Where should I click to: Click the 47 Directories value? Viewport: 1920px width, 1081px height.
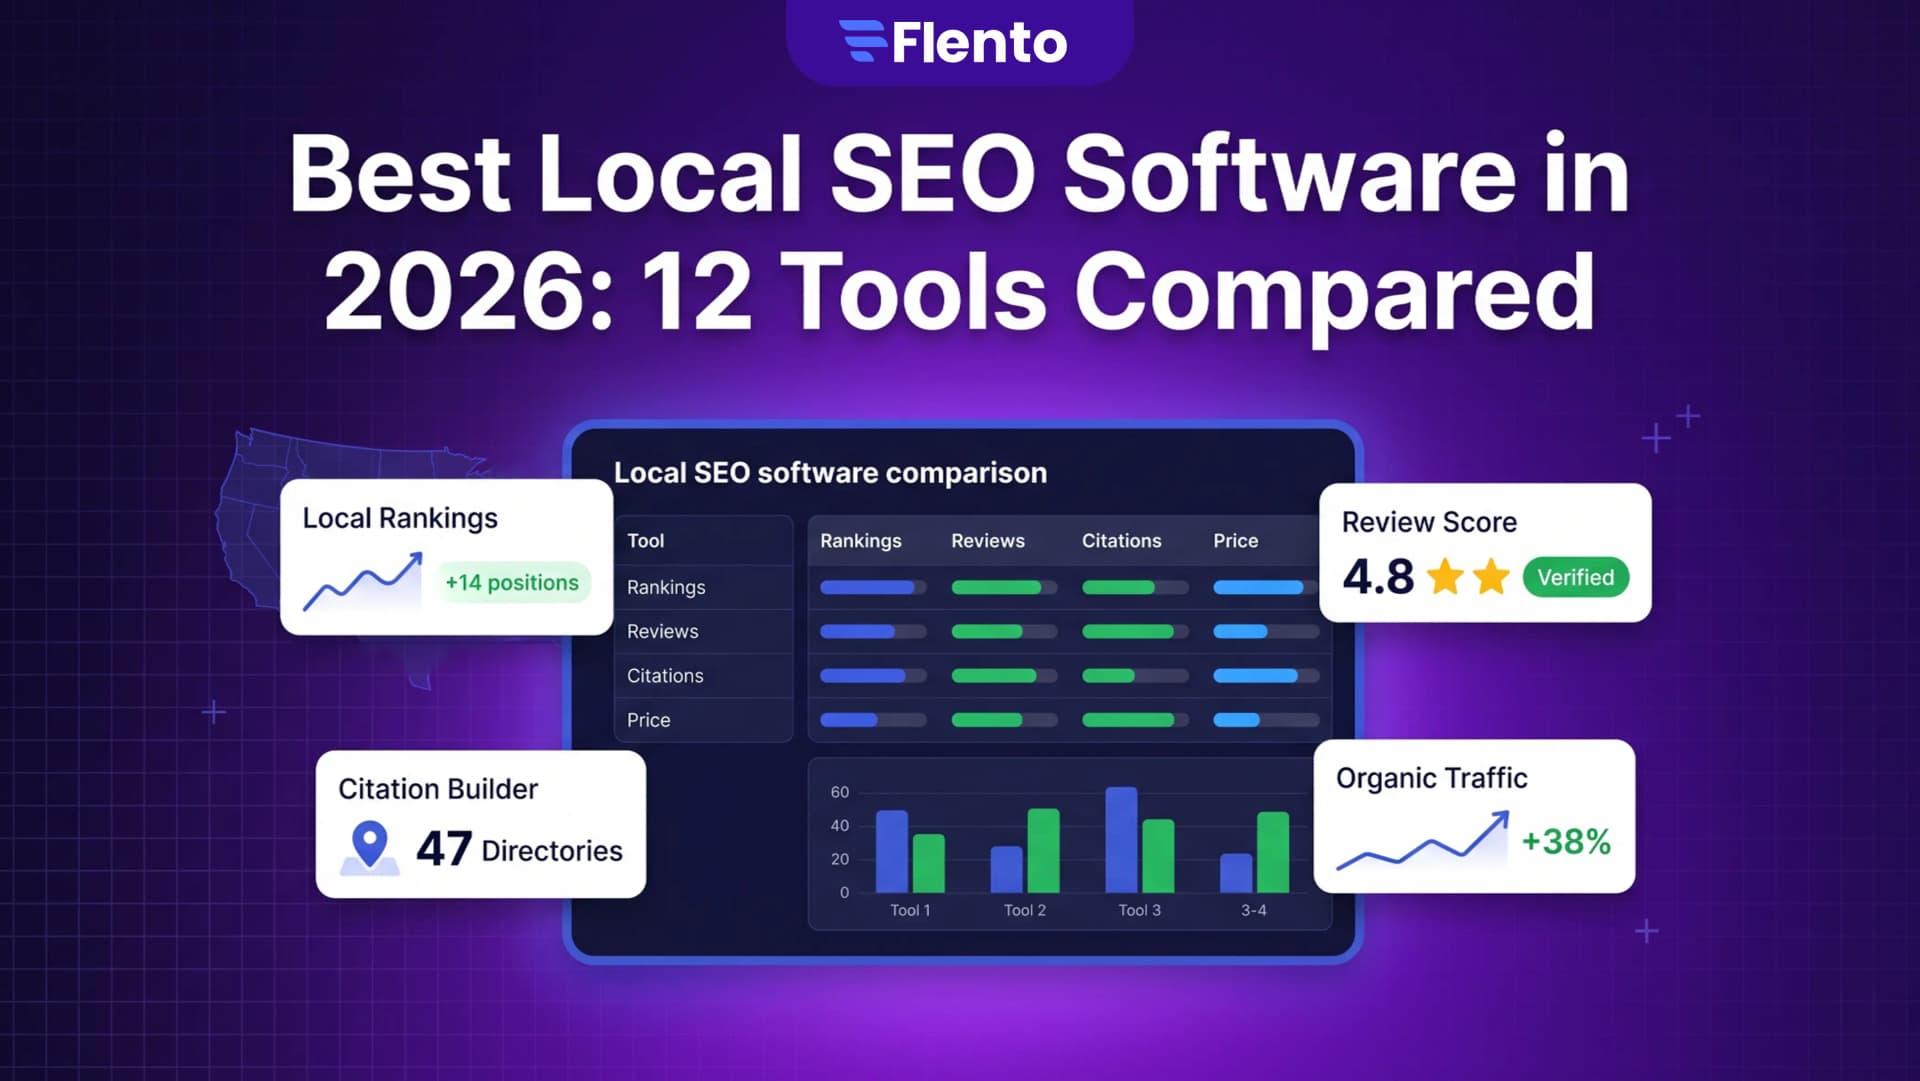click(519, 849)
